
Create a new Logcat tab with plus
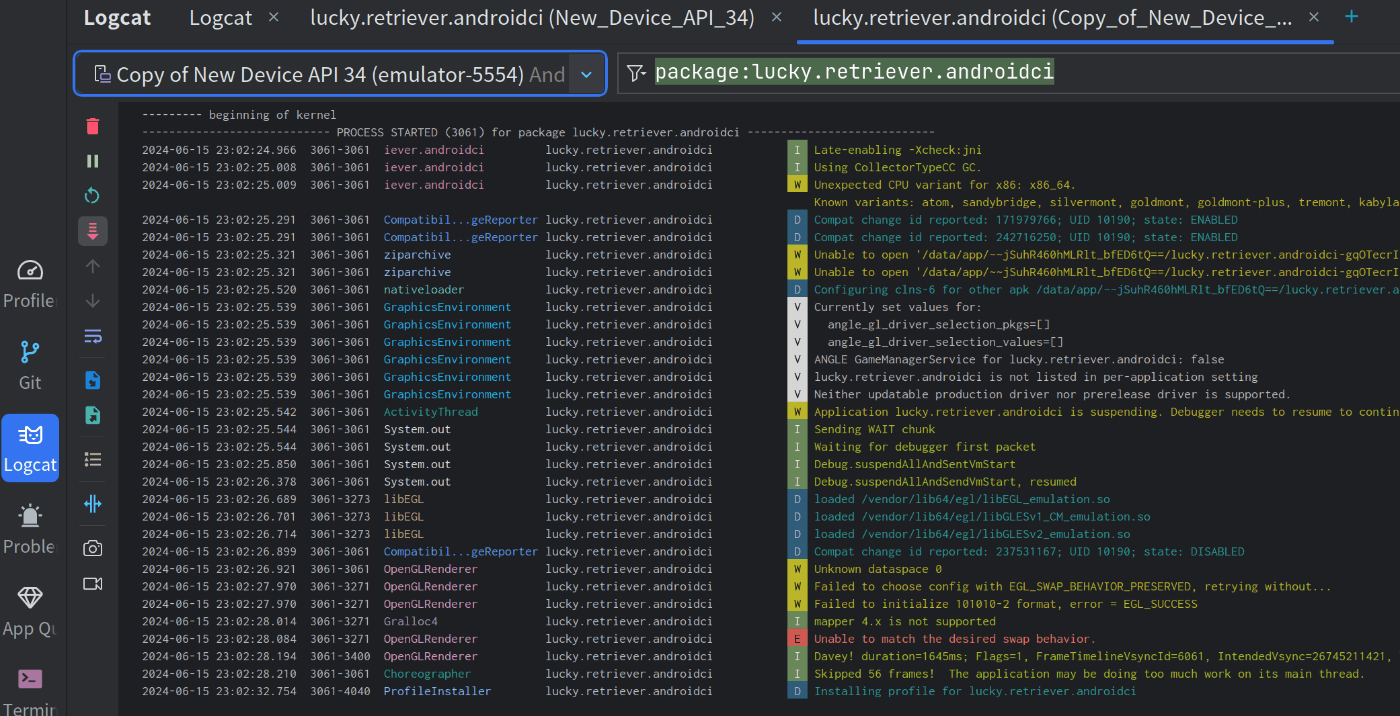(x=1351, y=16)
